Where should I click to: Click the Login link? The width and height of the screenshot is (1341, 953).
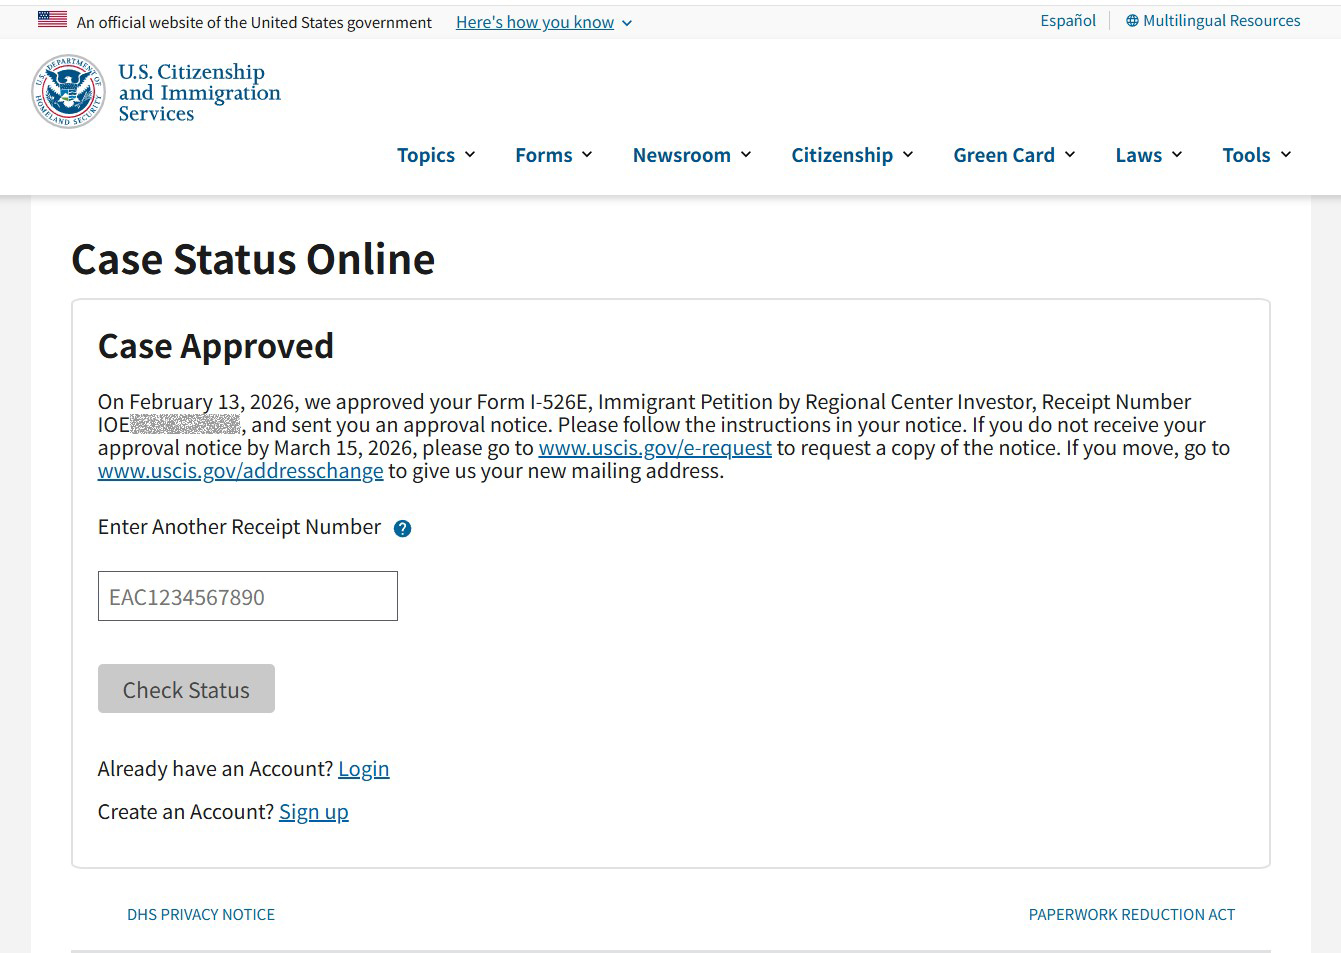coord(364,769)
